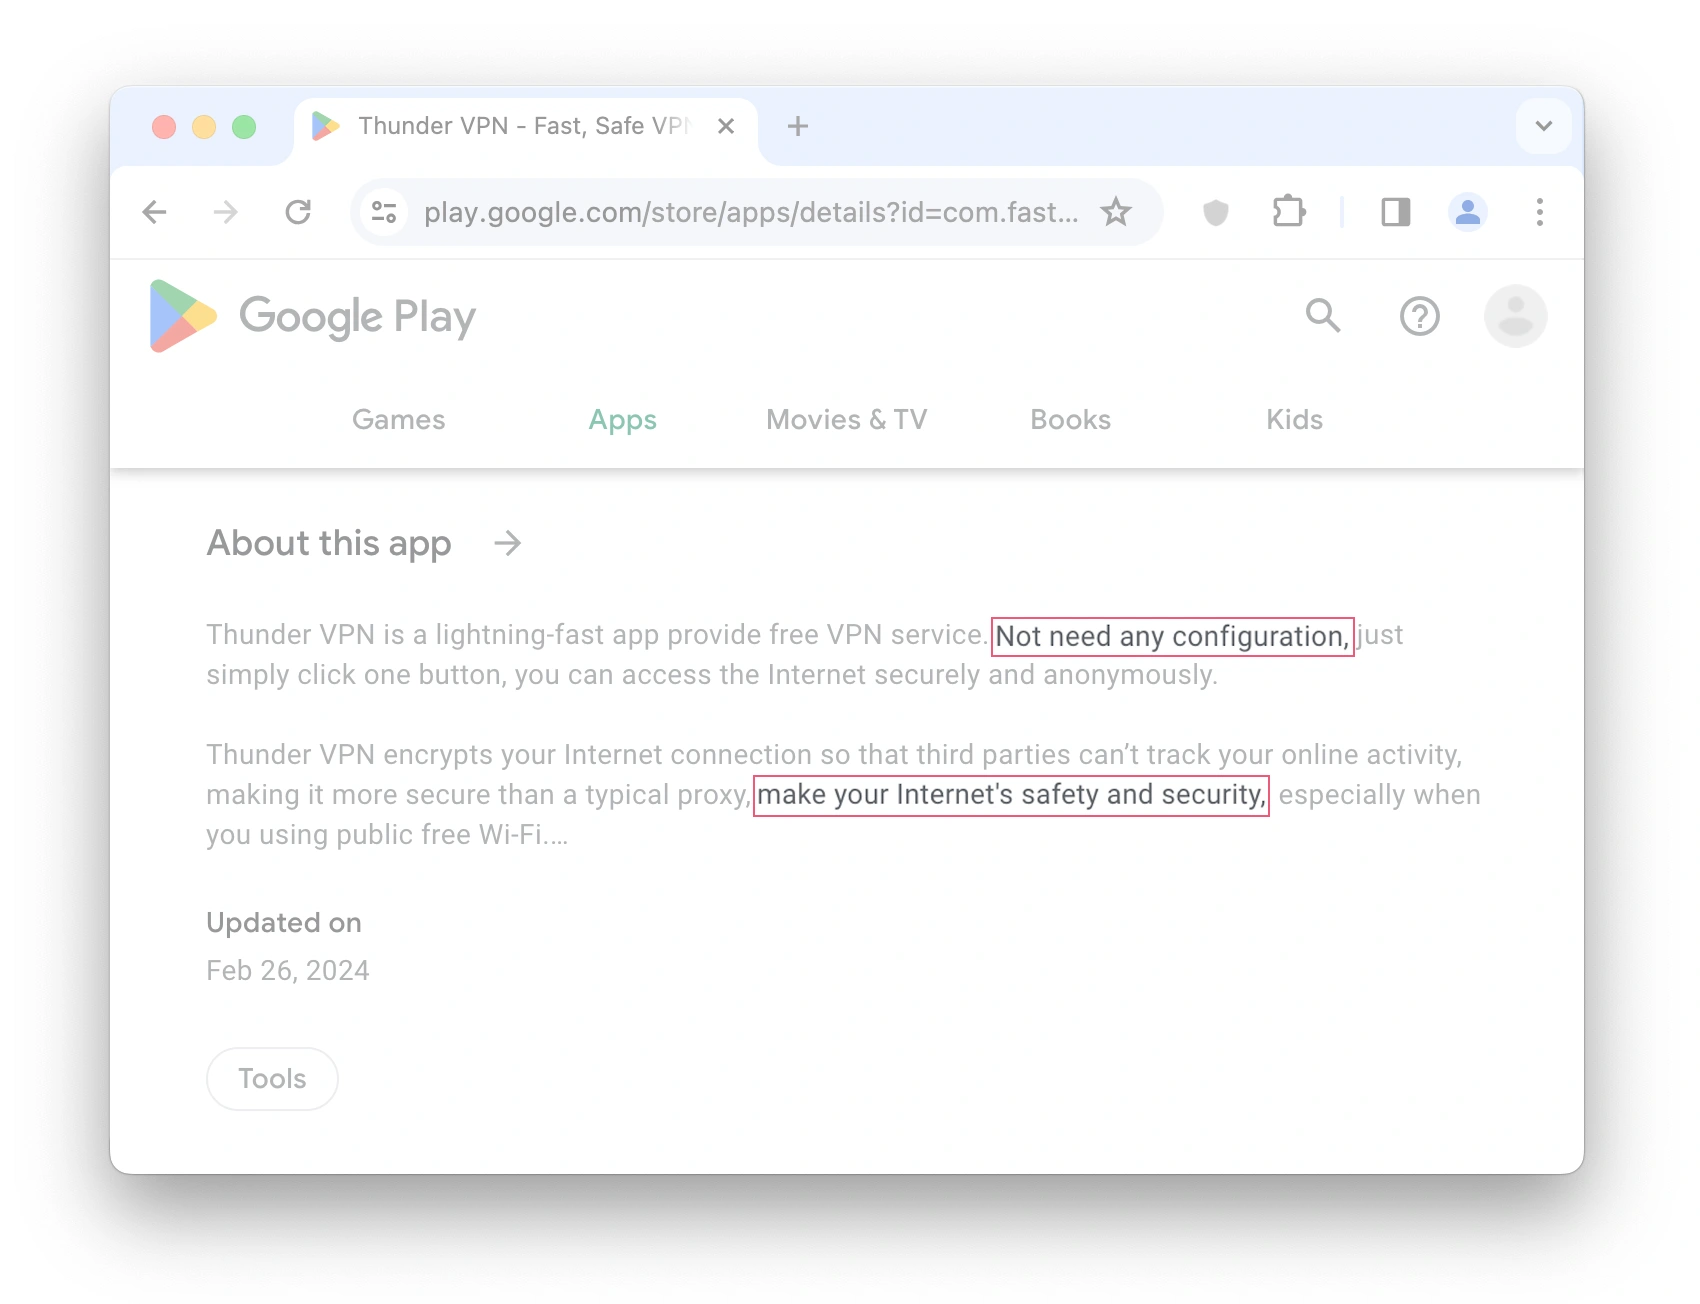Open Google Play account avatar
This screenshot has width=1700, height=1304.
(1516, 316)
